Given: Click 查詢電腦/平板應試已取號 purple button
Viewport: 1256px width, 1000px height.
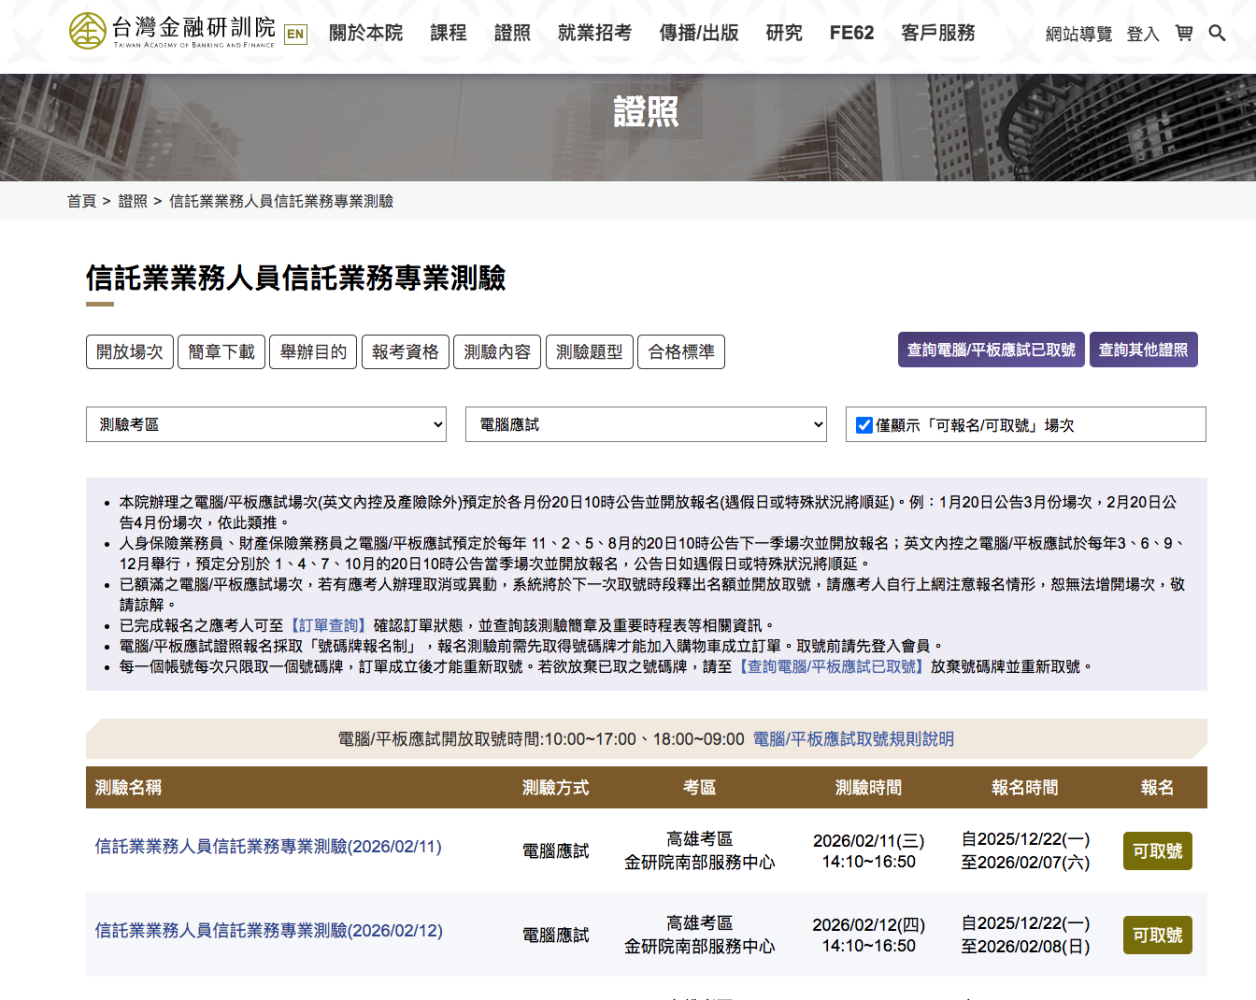Looking at the screenshot, I should [991, 350].
